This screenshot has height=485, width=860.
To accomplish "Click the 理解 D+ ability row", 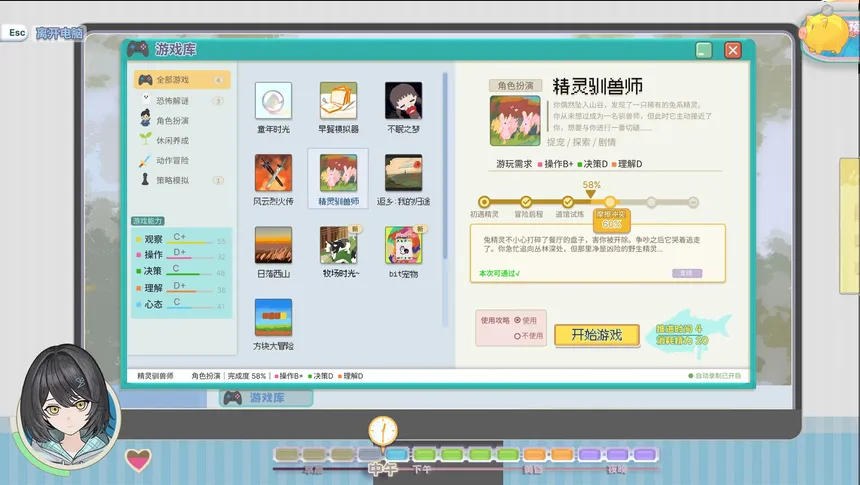I will click(181, 287).
